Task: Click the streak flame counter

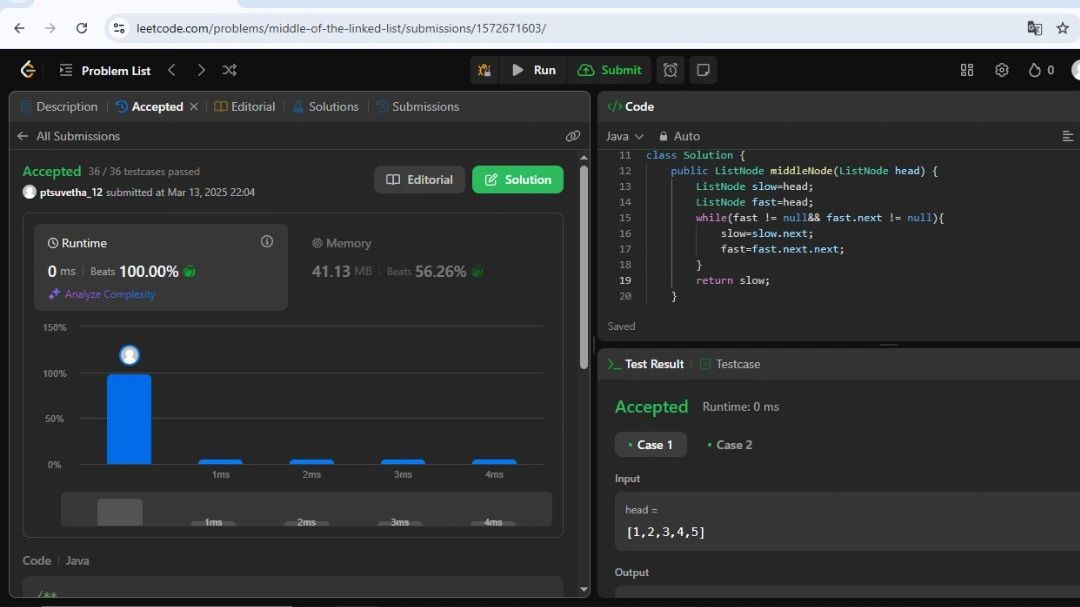Action: coord(1041,70)
